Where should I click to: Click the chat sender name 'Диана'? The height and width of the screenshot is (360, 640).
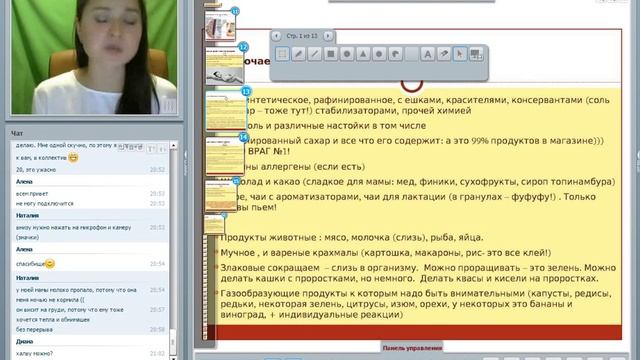coord(24,342)
